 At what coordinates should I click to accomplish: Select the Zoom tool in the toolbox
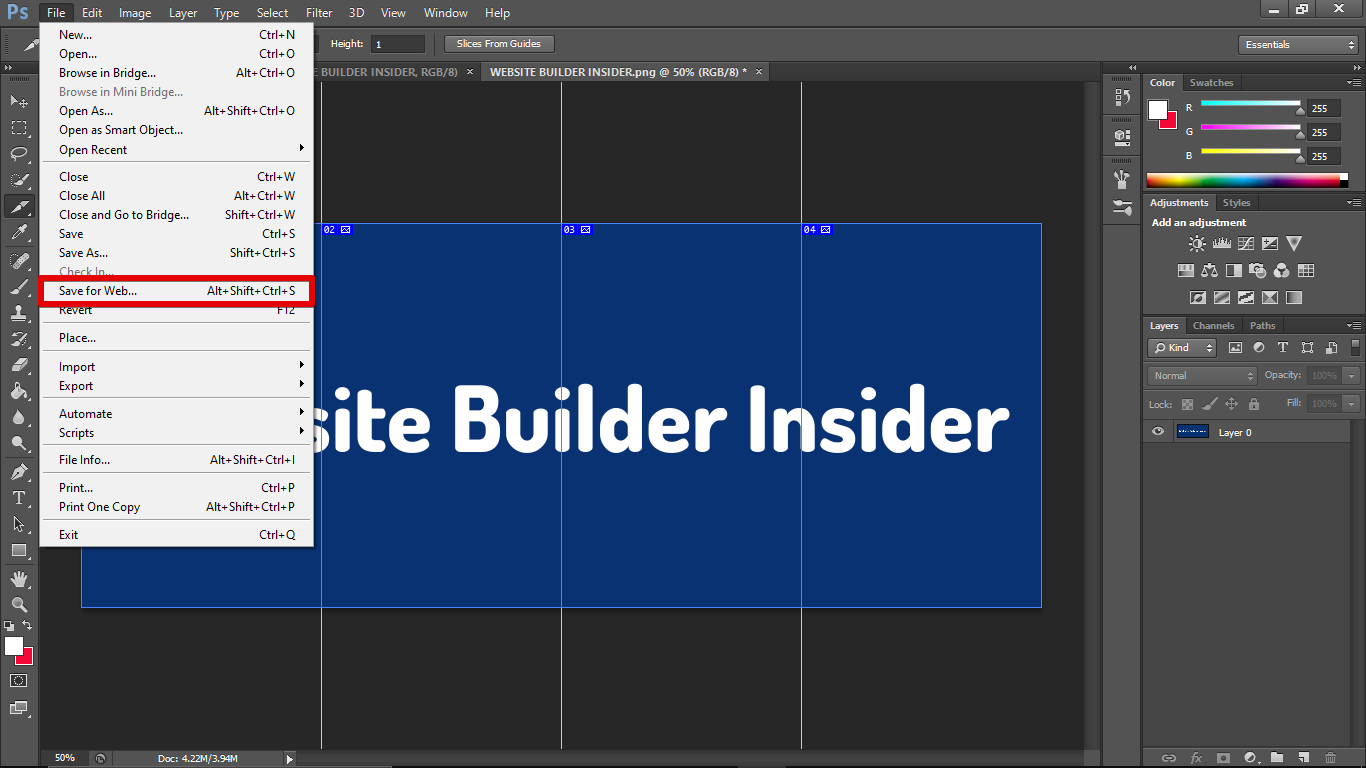tap(19, 604)
